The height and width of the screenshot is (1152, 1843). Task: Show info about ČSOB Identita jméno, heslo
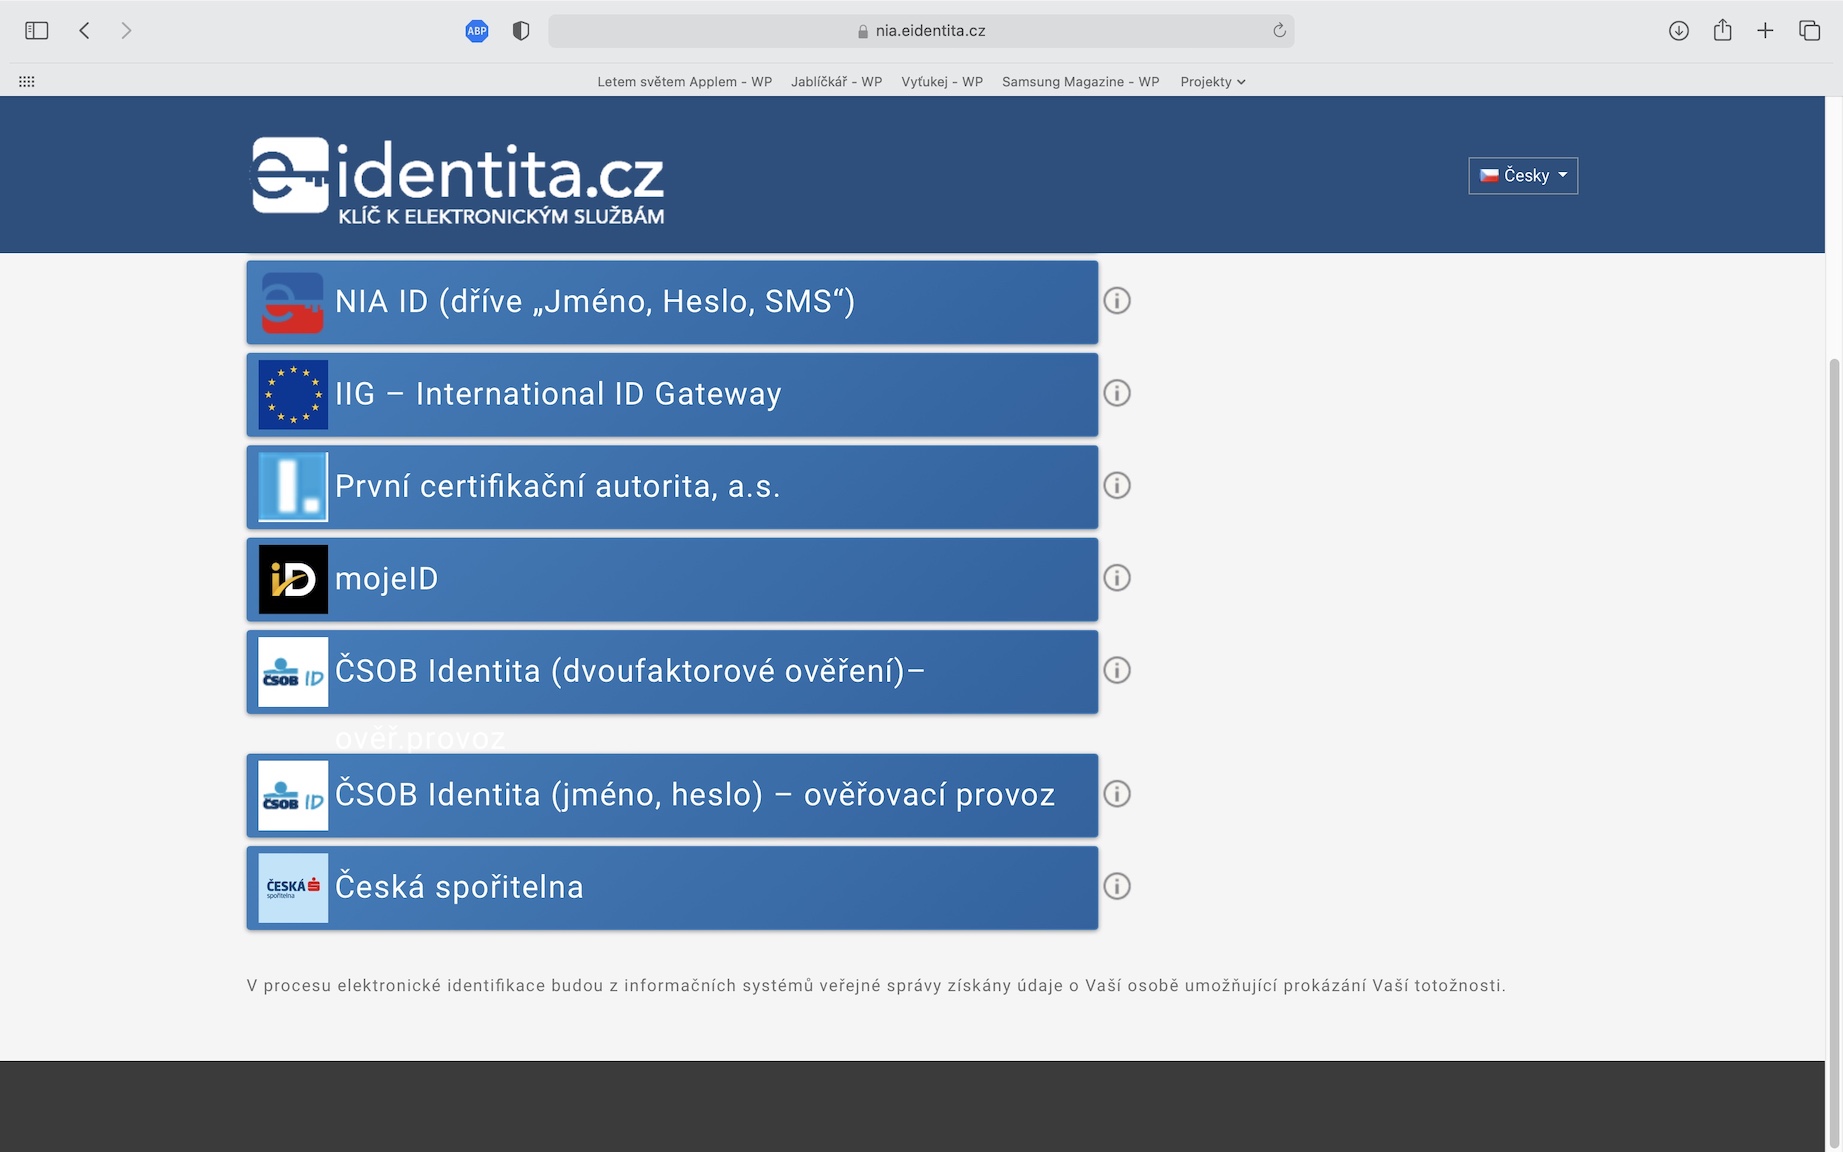pyautogui.click(x=1117, y=794)
